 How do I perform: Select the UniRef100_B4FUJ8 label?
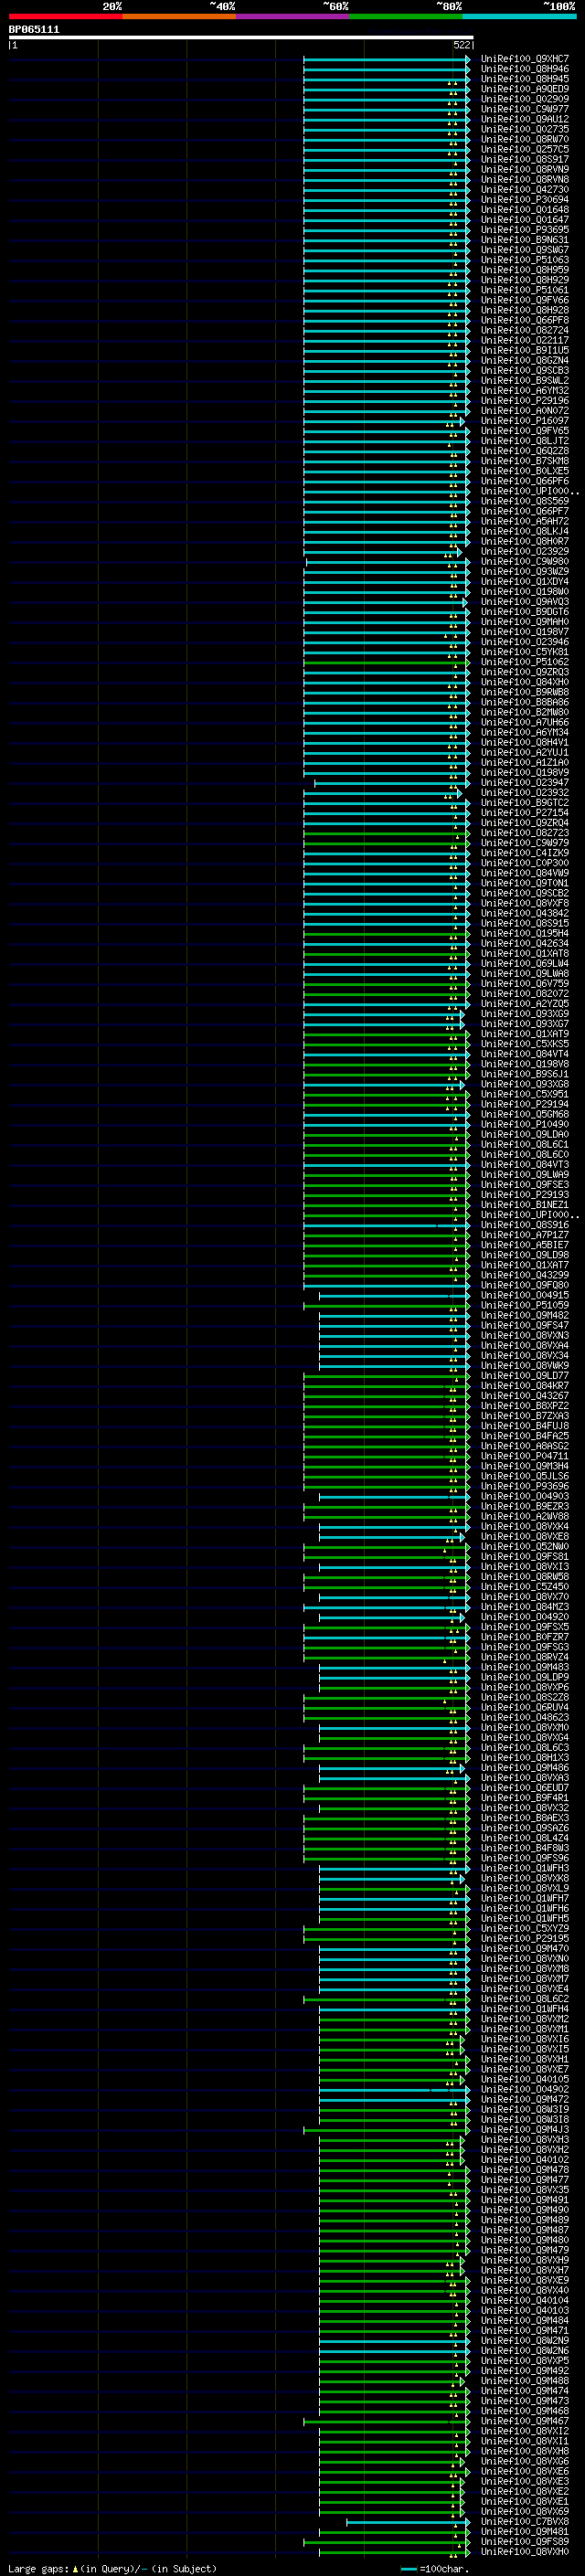point(524,1426)
